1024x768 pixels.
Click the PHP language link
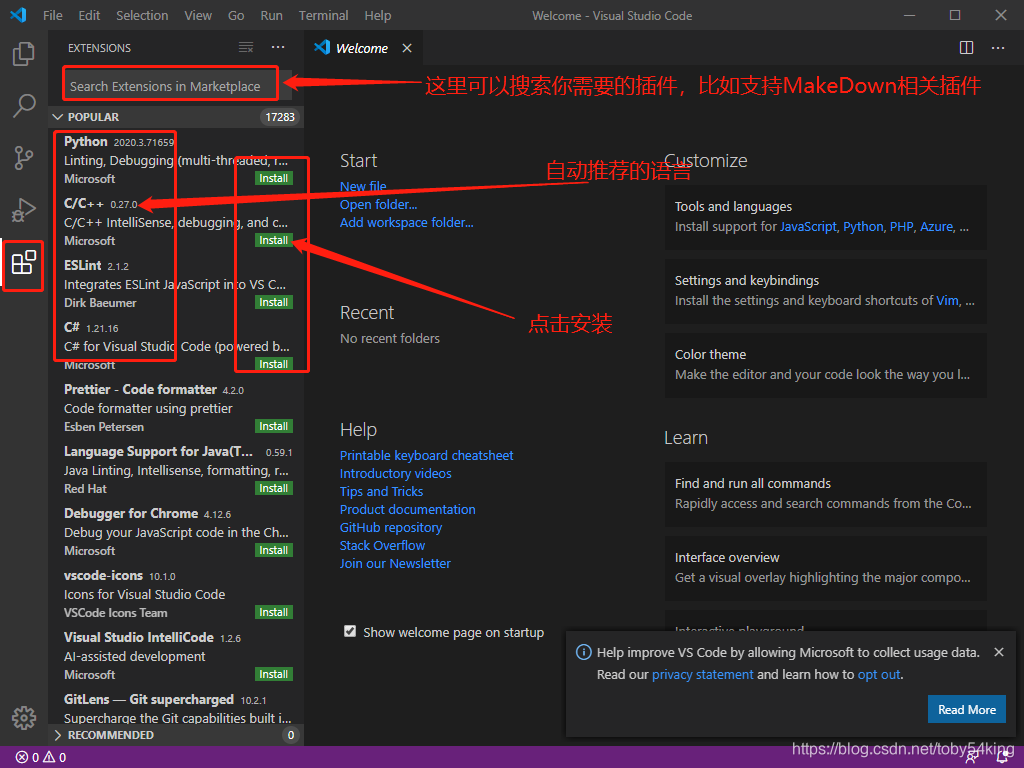coord(901,227)
